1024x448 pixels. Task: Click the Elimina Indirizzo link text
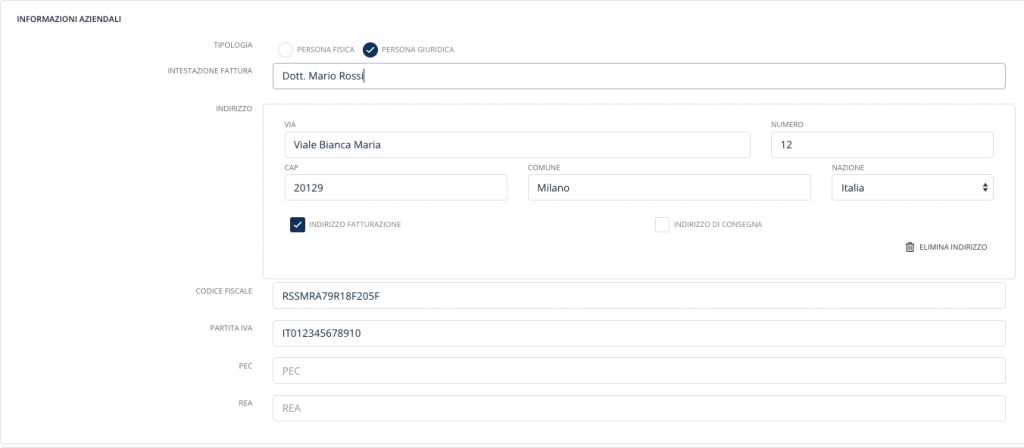[x=953, y=248]
